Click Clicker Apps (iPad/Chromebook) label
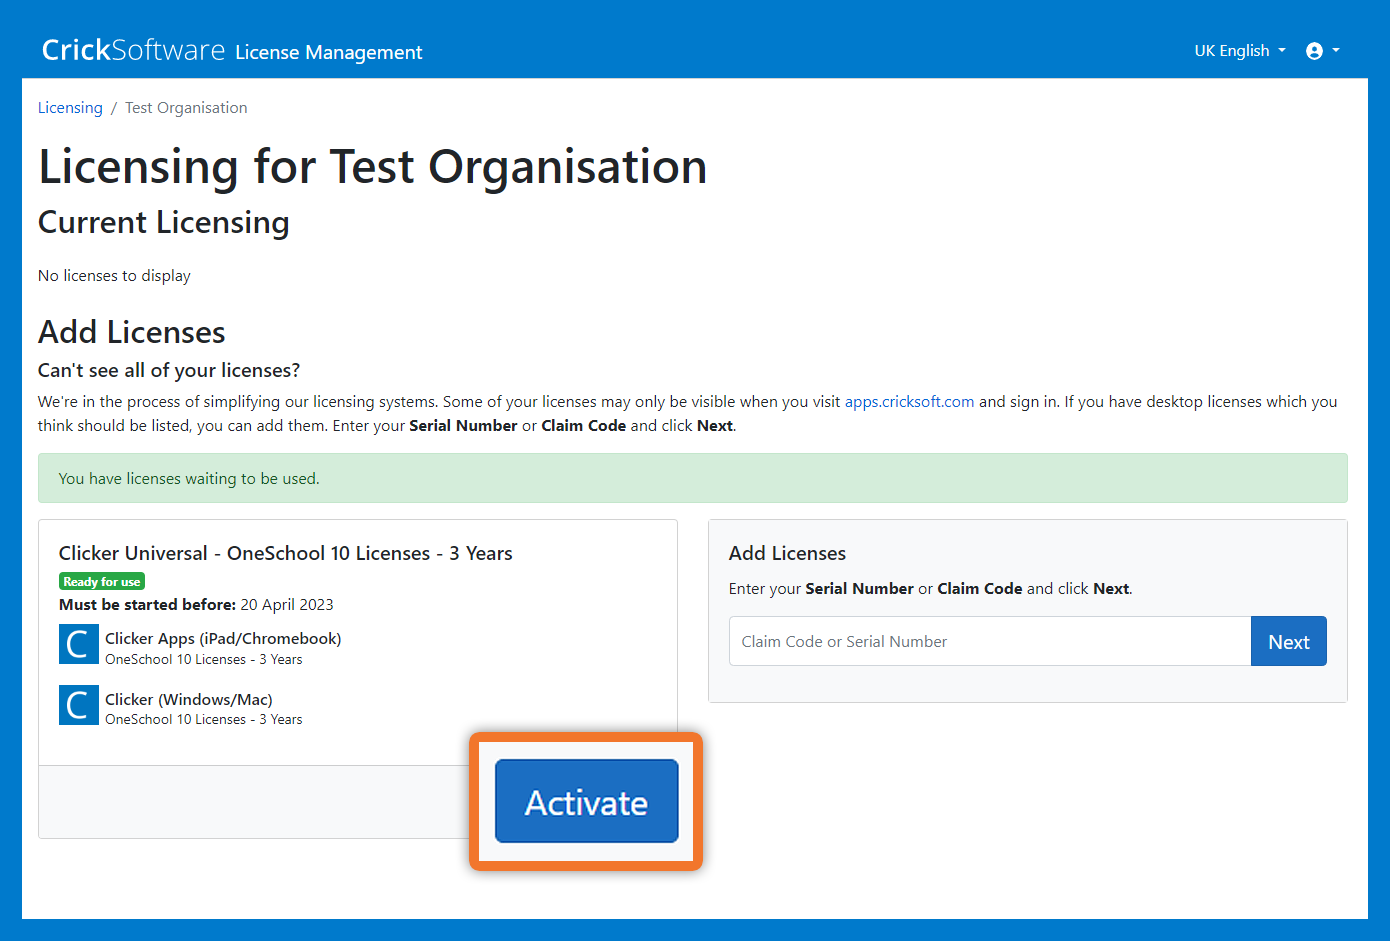 pyautogui.click(x=223, y=639)
